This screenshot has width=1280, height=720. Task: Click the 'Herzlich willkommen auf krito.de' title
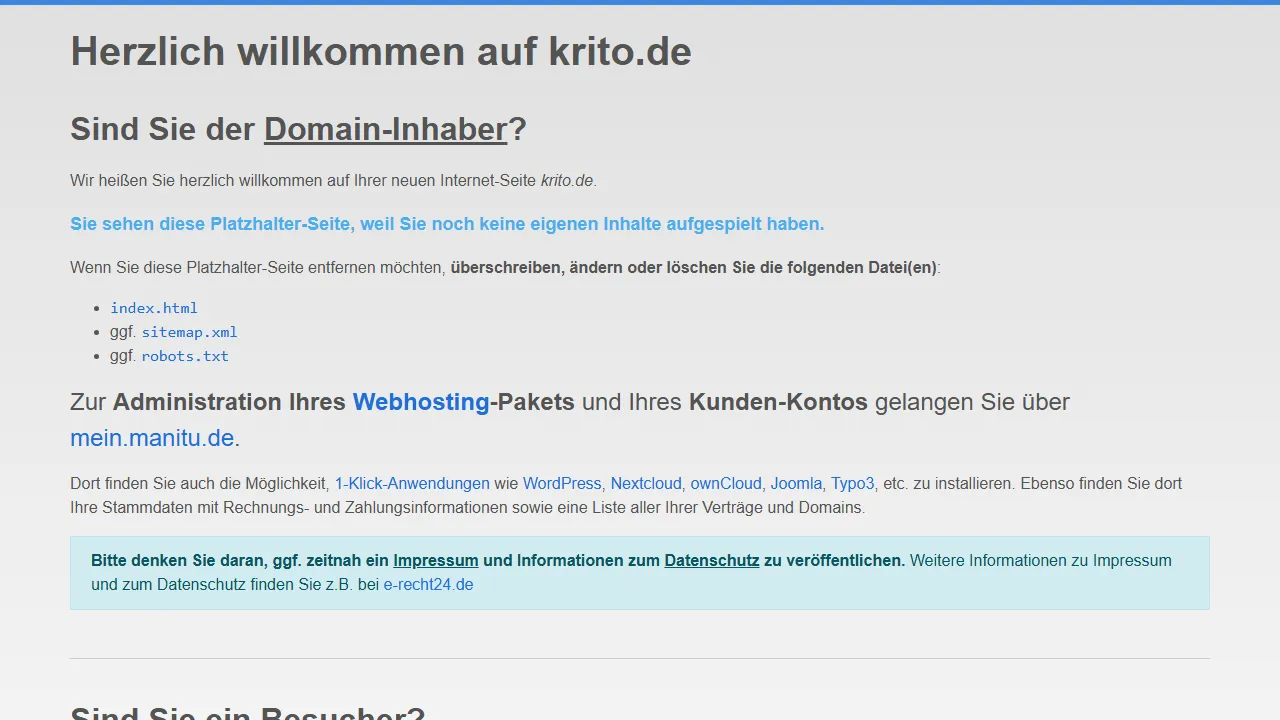coord(381,52)
